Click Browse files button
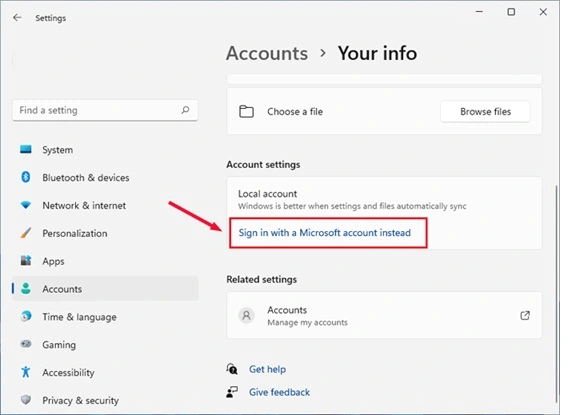Viewport: 570px width, 415px height. pyautogui.click(x=485, y=111)
